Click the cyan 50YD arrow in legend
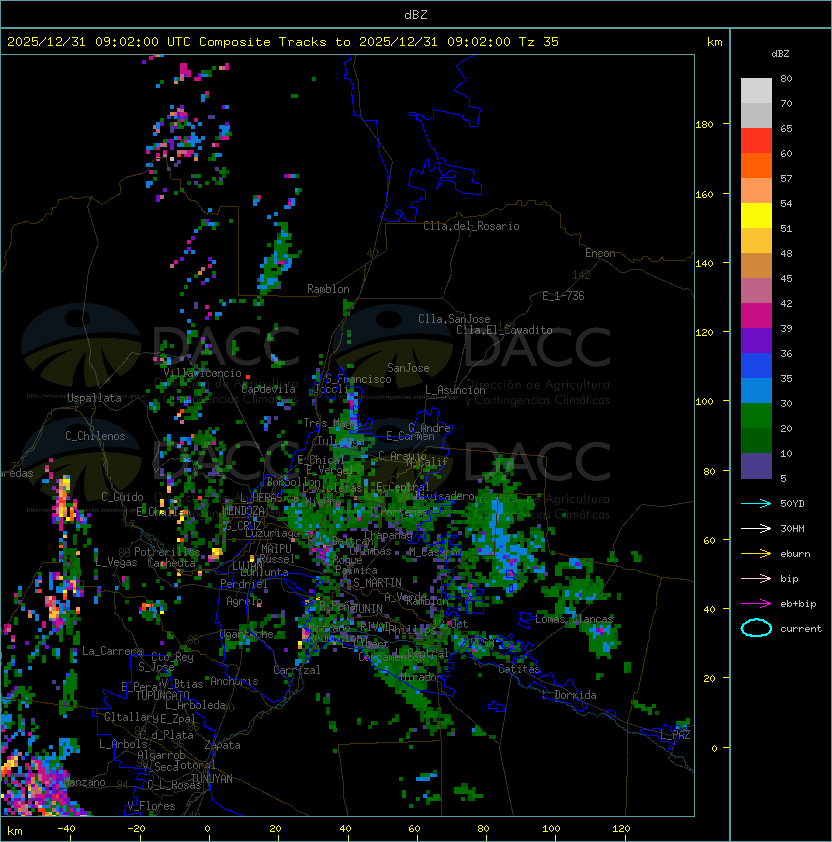 [x=756, y=504]
